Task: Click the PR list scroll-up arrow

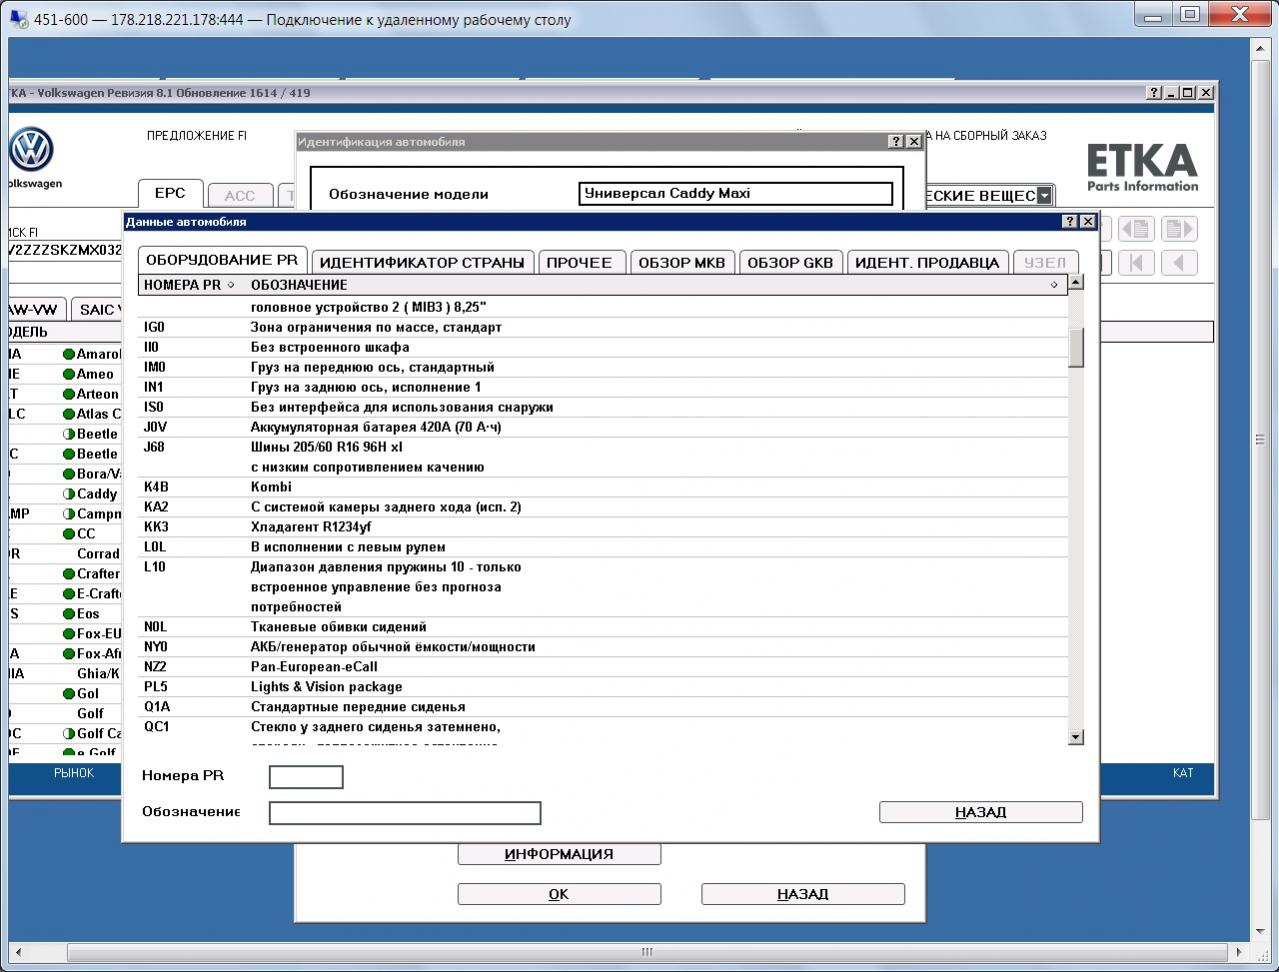Action: point(1076,282)
